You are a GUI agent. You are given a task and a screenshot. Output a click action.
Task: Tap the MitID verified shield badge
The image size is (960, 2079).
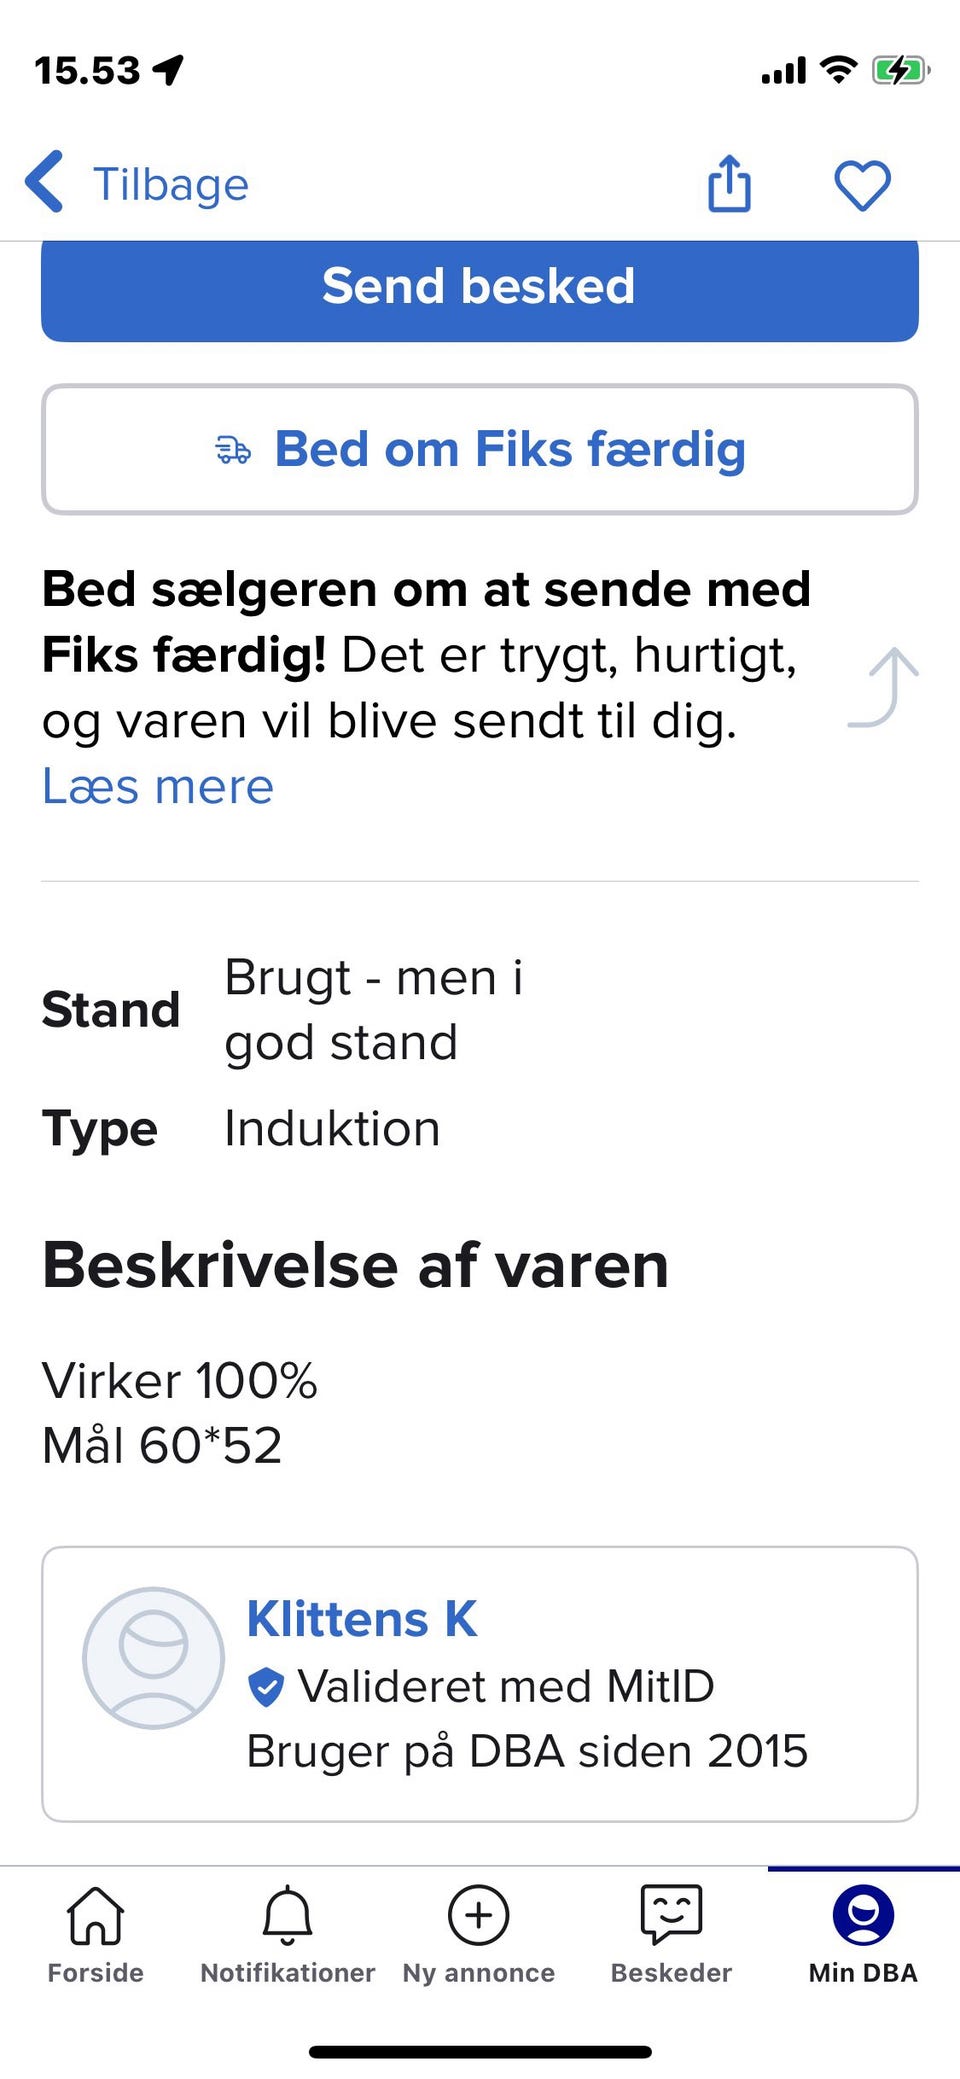(x=266, y=1686)
